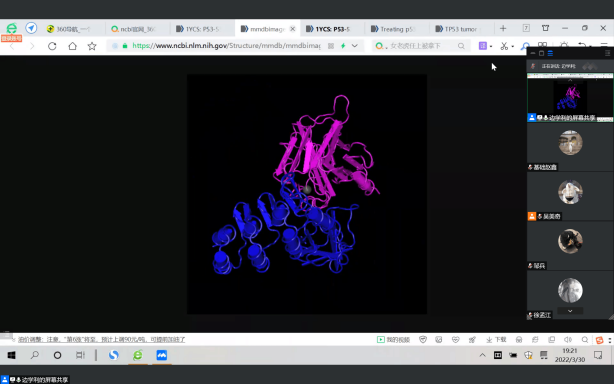Open the Windows notification center

[598, 355]
